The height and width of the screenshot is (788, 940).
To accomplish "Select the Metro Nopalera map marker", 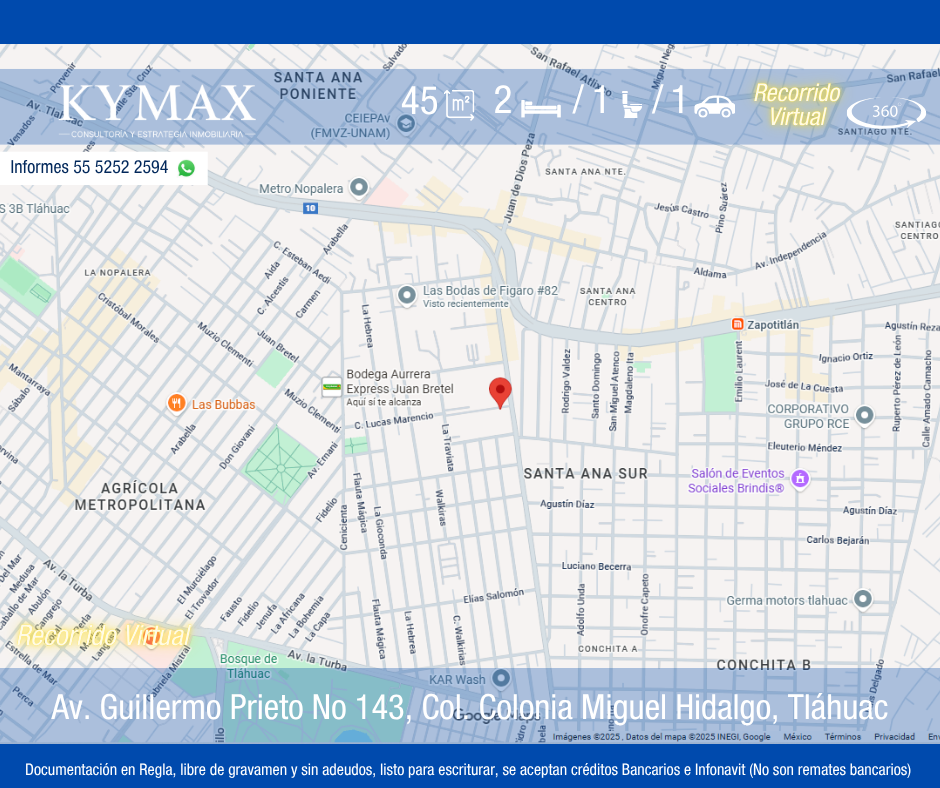I will tap(359, 188).
